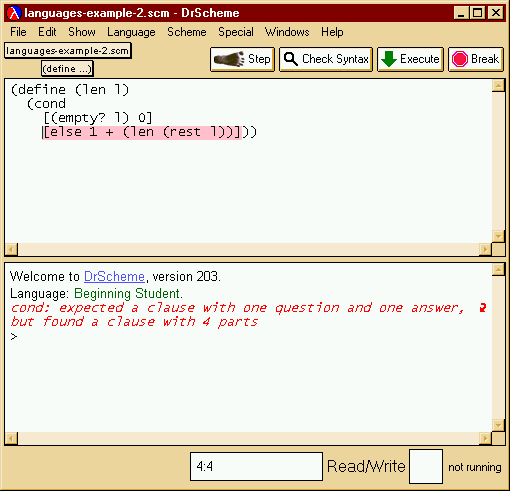Viewport: 510px width, 491px height.
Task: Follow the DrScheme hyperlink in the welcome message
Action: 114,276
